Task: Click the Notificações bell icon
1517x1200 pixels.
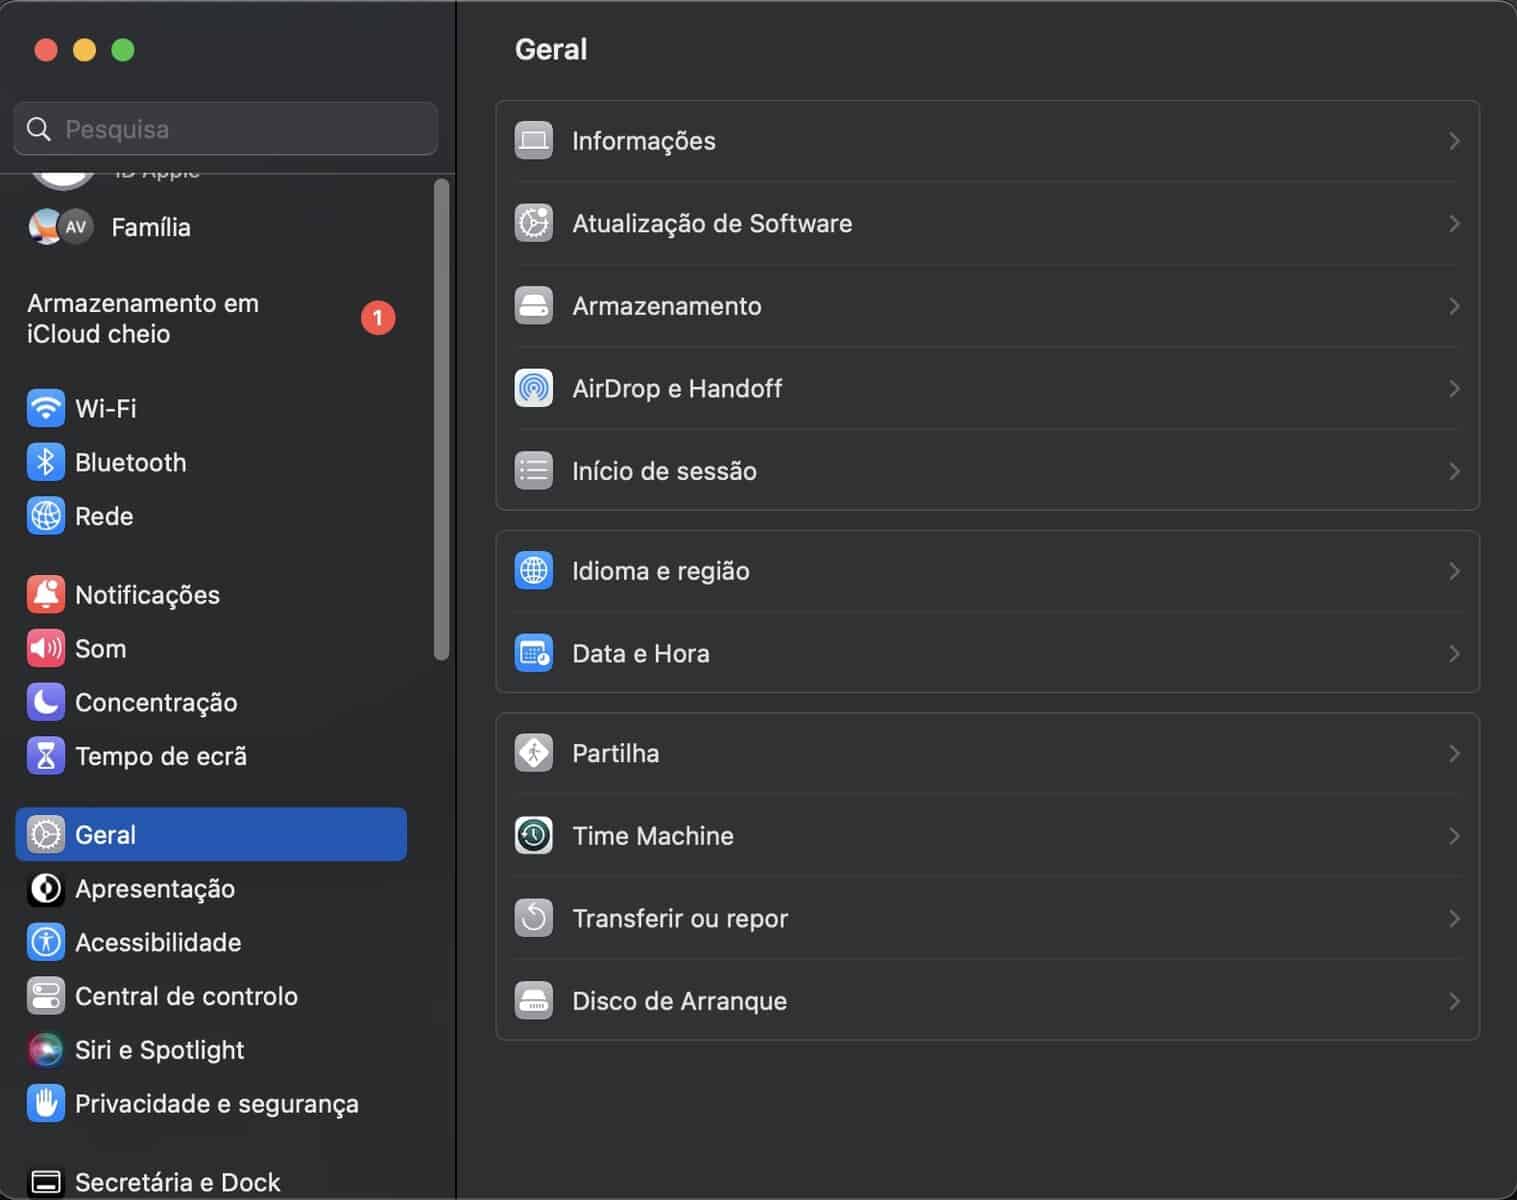Action: point(46,594)
